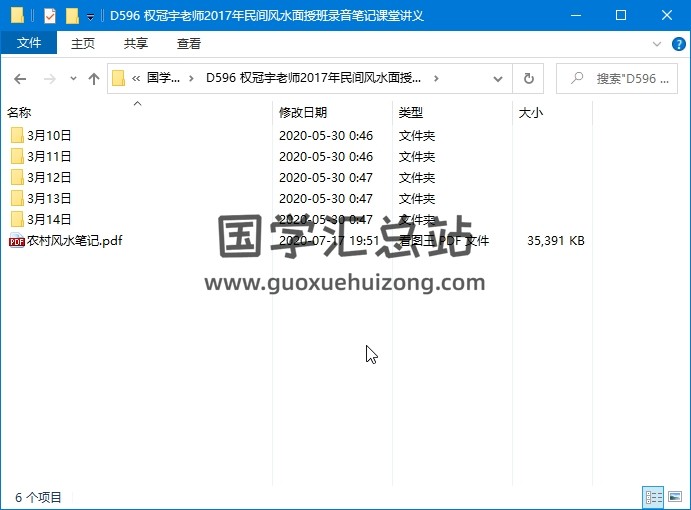Viewport: 691px width, 510px height.
Task: Expand the ribbon using the chevron
Action: tap(656, 44)
